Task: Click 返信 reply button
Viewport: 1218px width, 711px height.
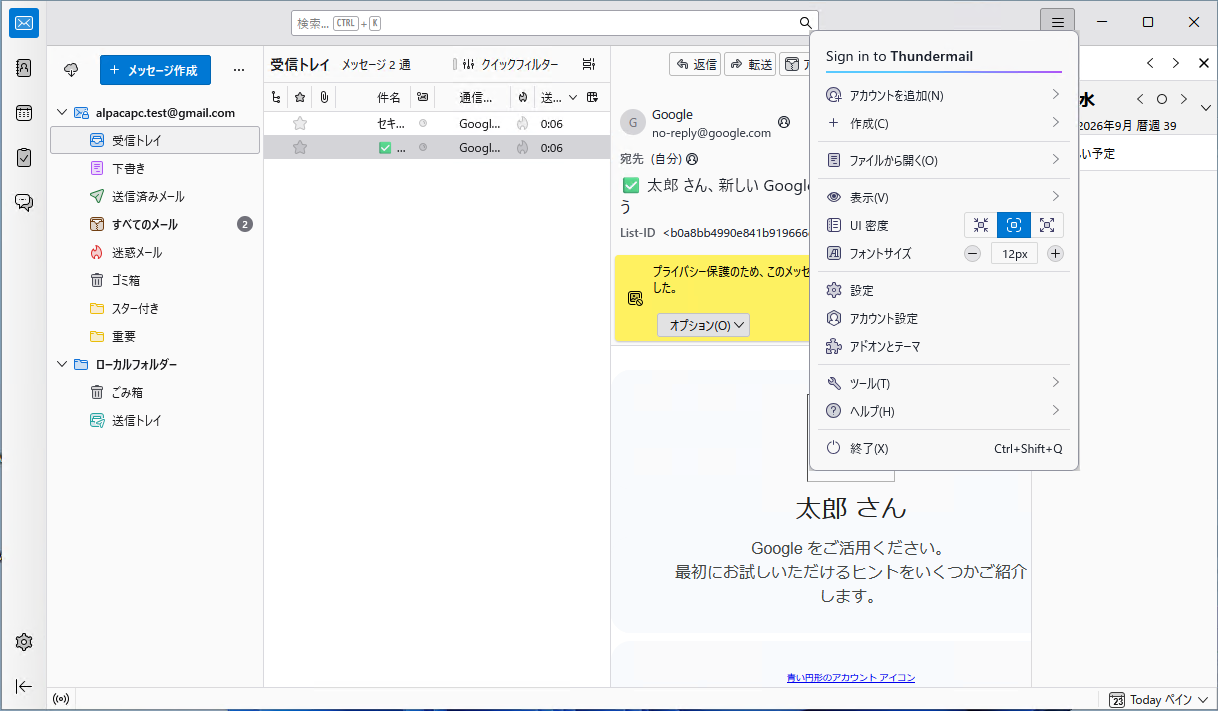Action: click(695, 64)
